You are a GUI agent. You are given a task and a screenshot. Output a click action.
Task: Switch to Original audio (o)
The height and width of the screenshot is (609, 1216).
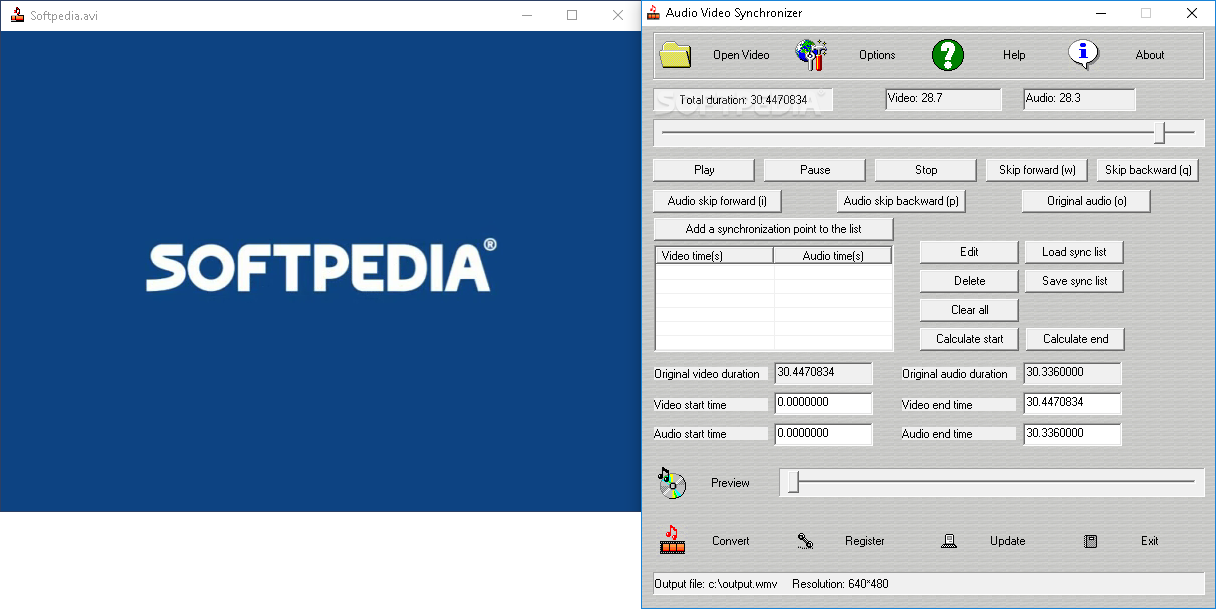[x=1086, y=201]
